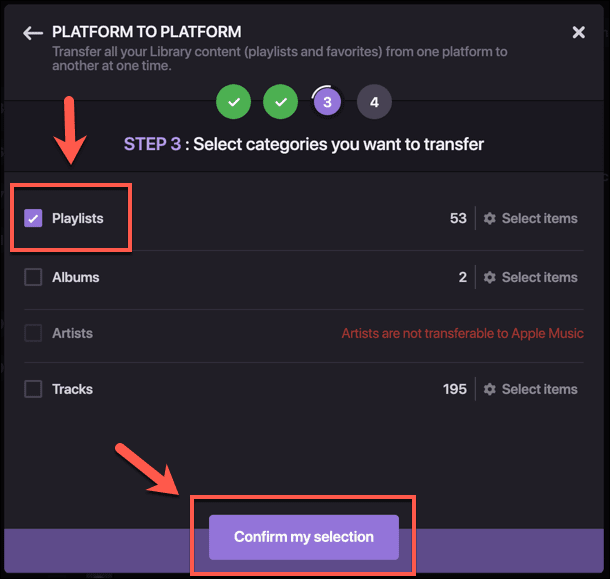
Task: Enable the Albums checkbox
Action: [x=33, y=277]
